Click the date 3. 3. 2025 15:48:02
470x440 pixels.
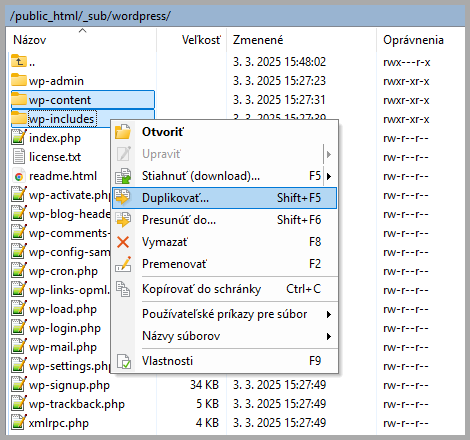(x=279, y=62)
